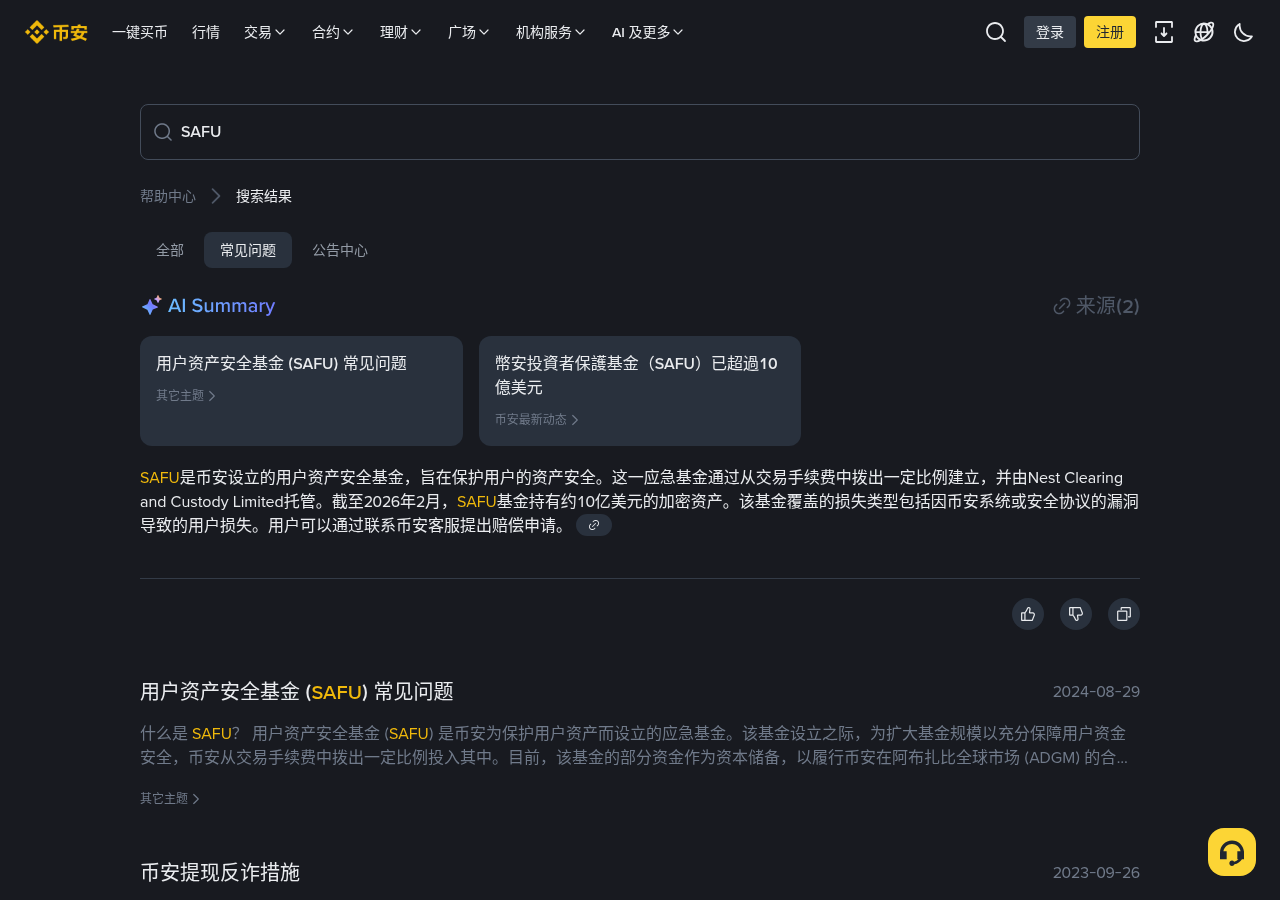Focus the SAFU search input field
Image resolution: width=1280 pixels, height=900 pixels.
point(640,132)
